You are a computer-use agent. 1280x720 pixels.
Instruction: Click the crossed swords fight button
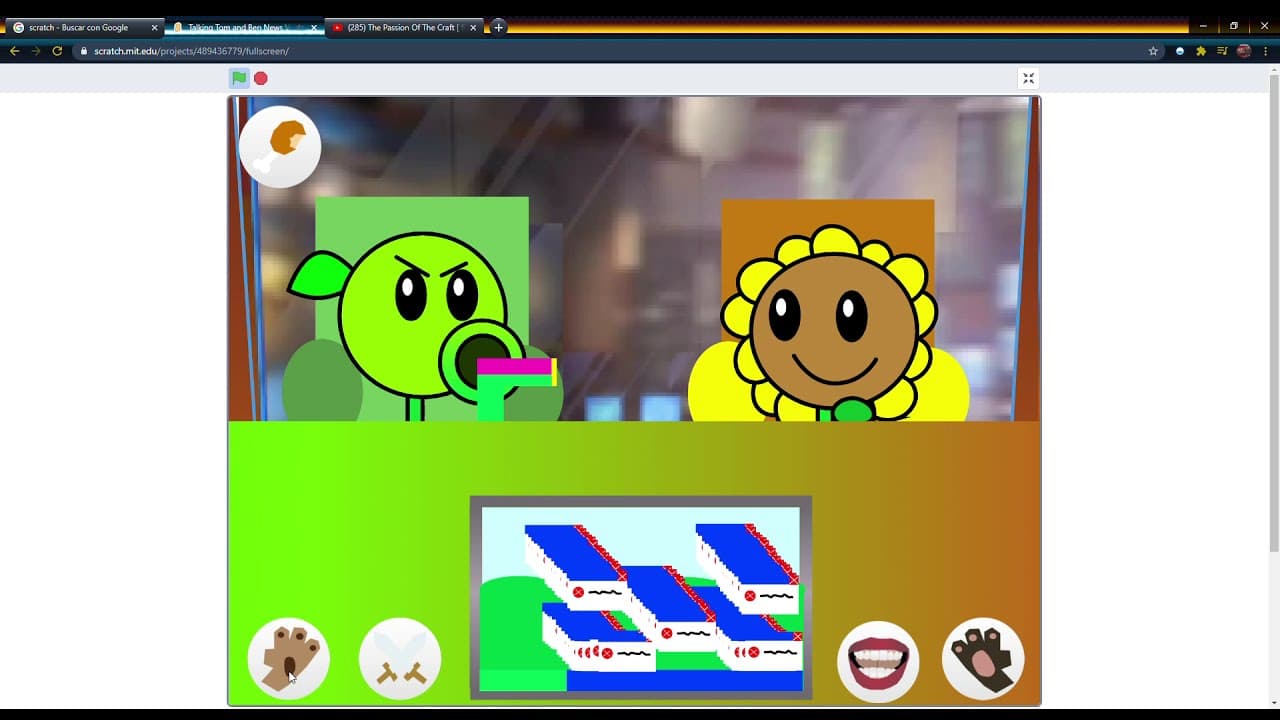click(x=400, y=658)
